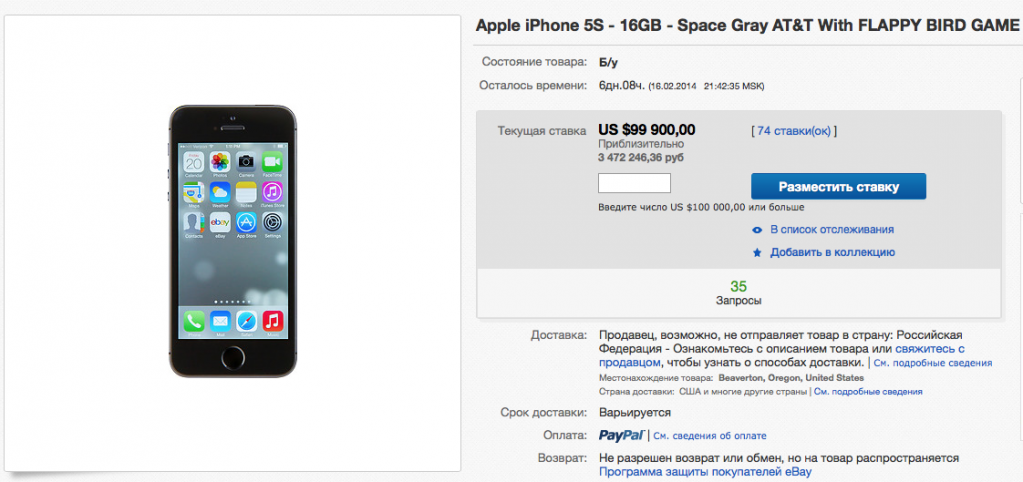Image resolution: width=1023 pixels, height=482 pixels.
Task: Open the "74 ставки(ок)" bid history link
Action: tap(792, 131)
